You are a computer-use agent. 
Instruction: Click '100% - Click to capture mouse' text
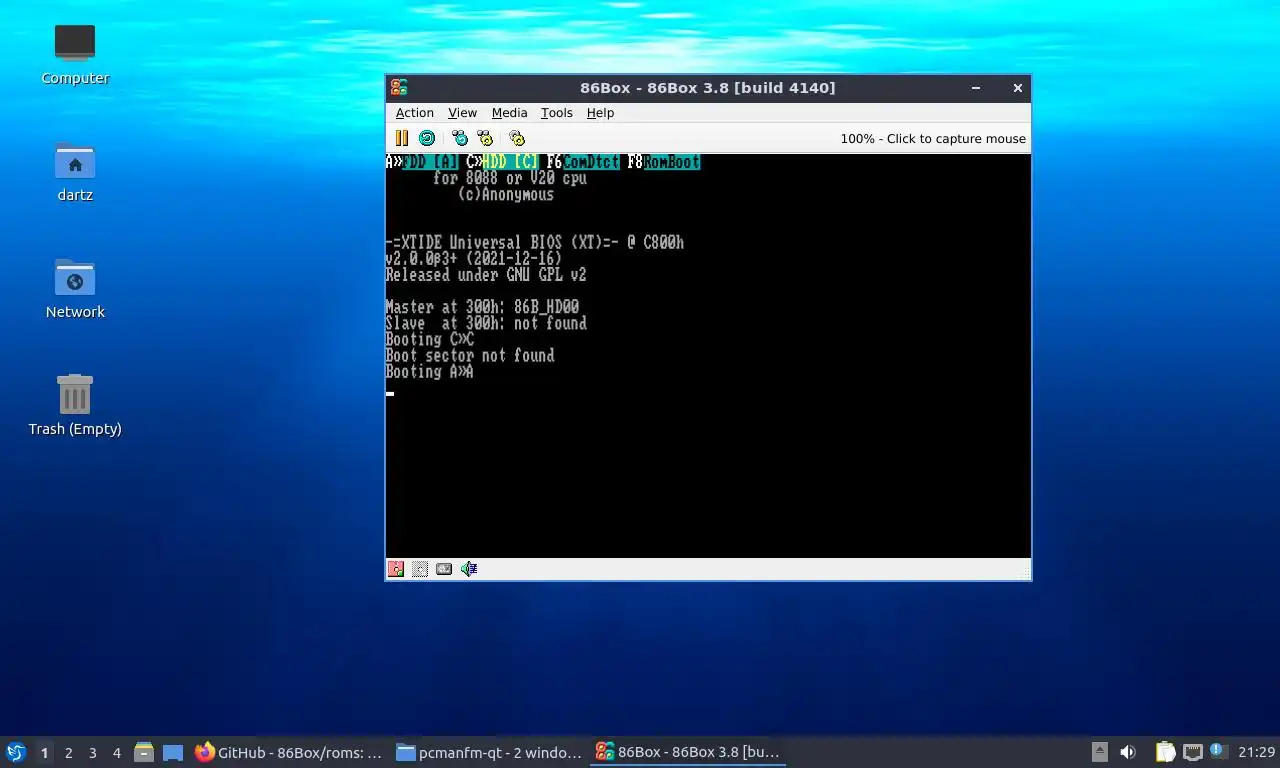tap(933, 139)
